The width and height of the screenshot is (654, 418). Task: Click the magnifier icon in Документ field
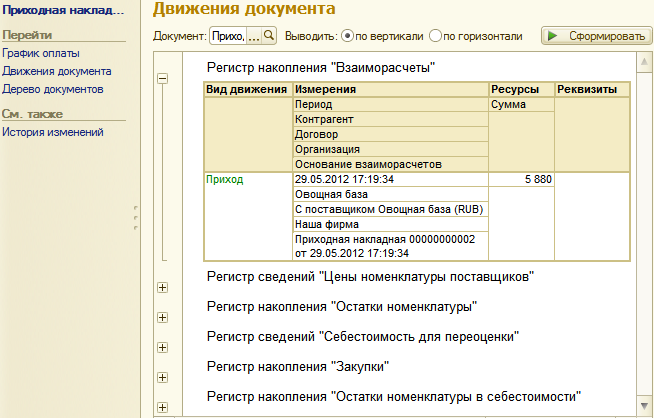(269, 36)
